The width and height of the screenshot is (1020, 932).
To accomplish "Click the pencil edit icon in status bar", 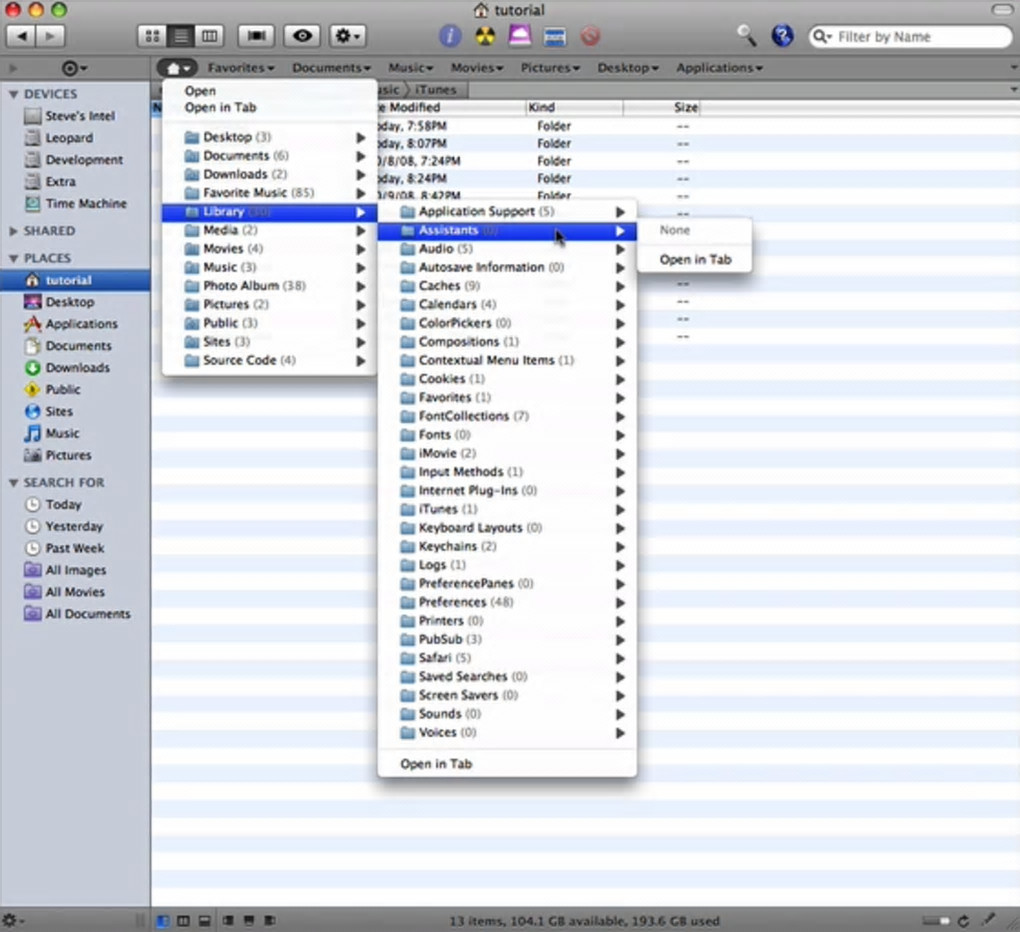I will coord(989,920).
